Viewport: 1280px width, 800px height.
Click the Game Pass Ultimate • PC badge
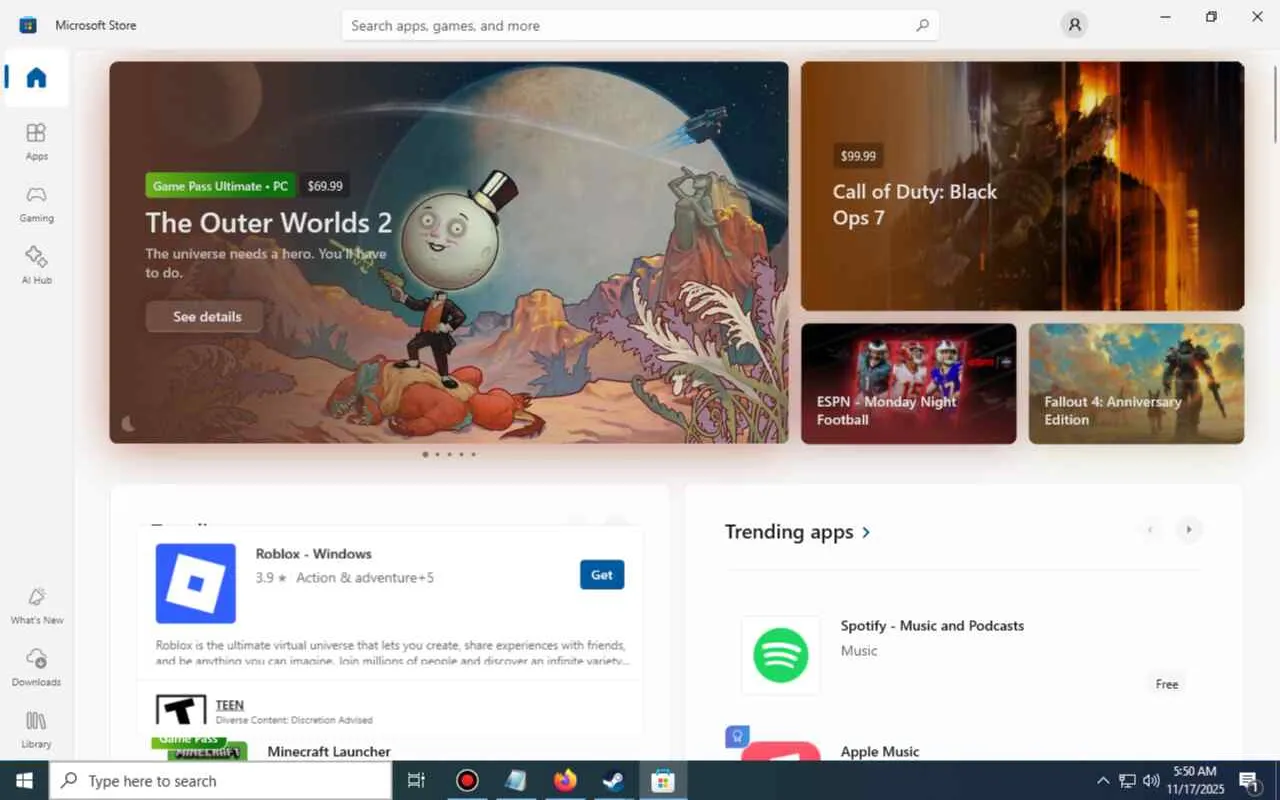coord(220,186)
